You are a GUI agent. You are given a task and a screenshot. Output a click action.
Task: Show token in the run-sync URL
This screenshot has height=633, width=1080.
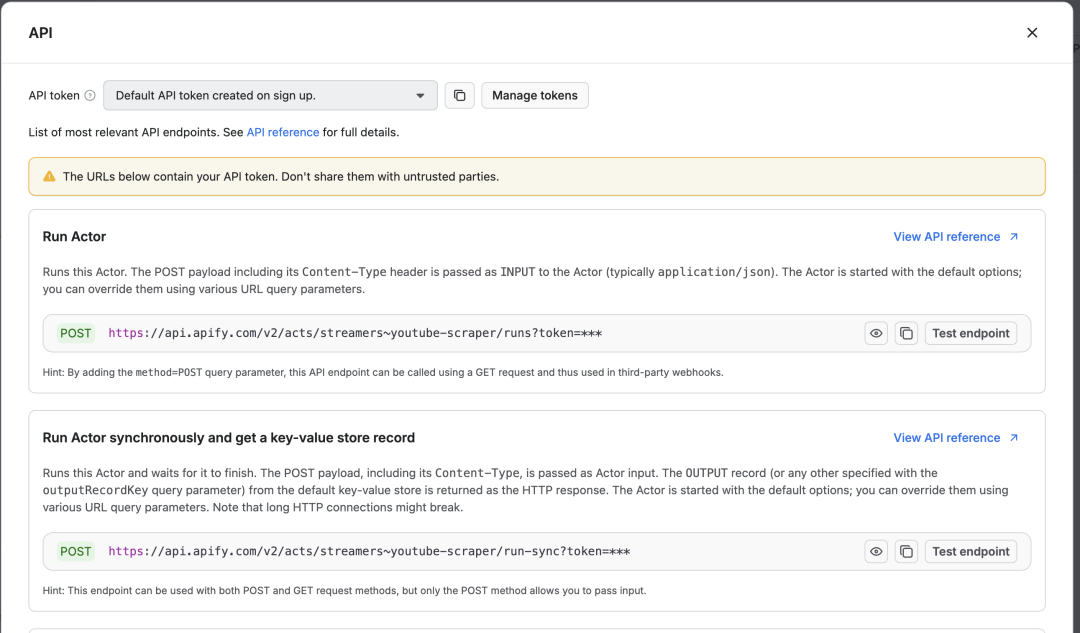tap(876, 551)
